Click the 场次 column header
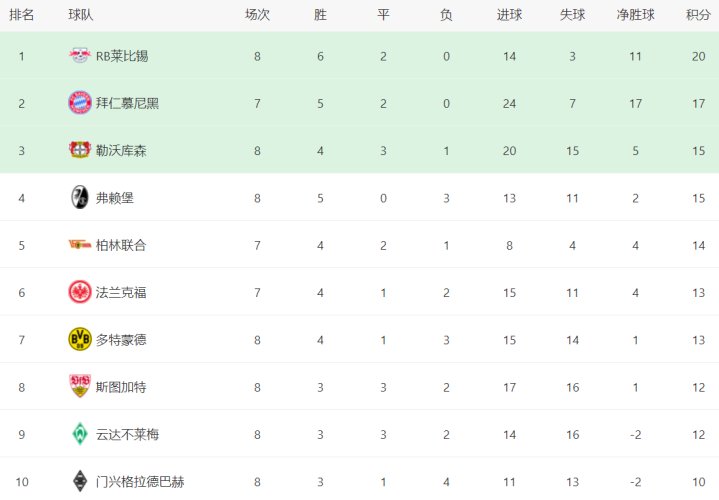 pyautogui.click(x=257, y=15)
